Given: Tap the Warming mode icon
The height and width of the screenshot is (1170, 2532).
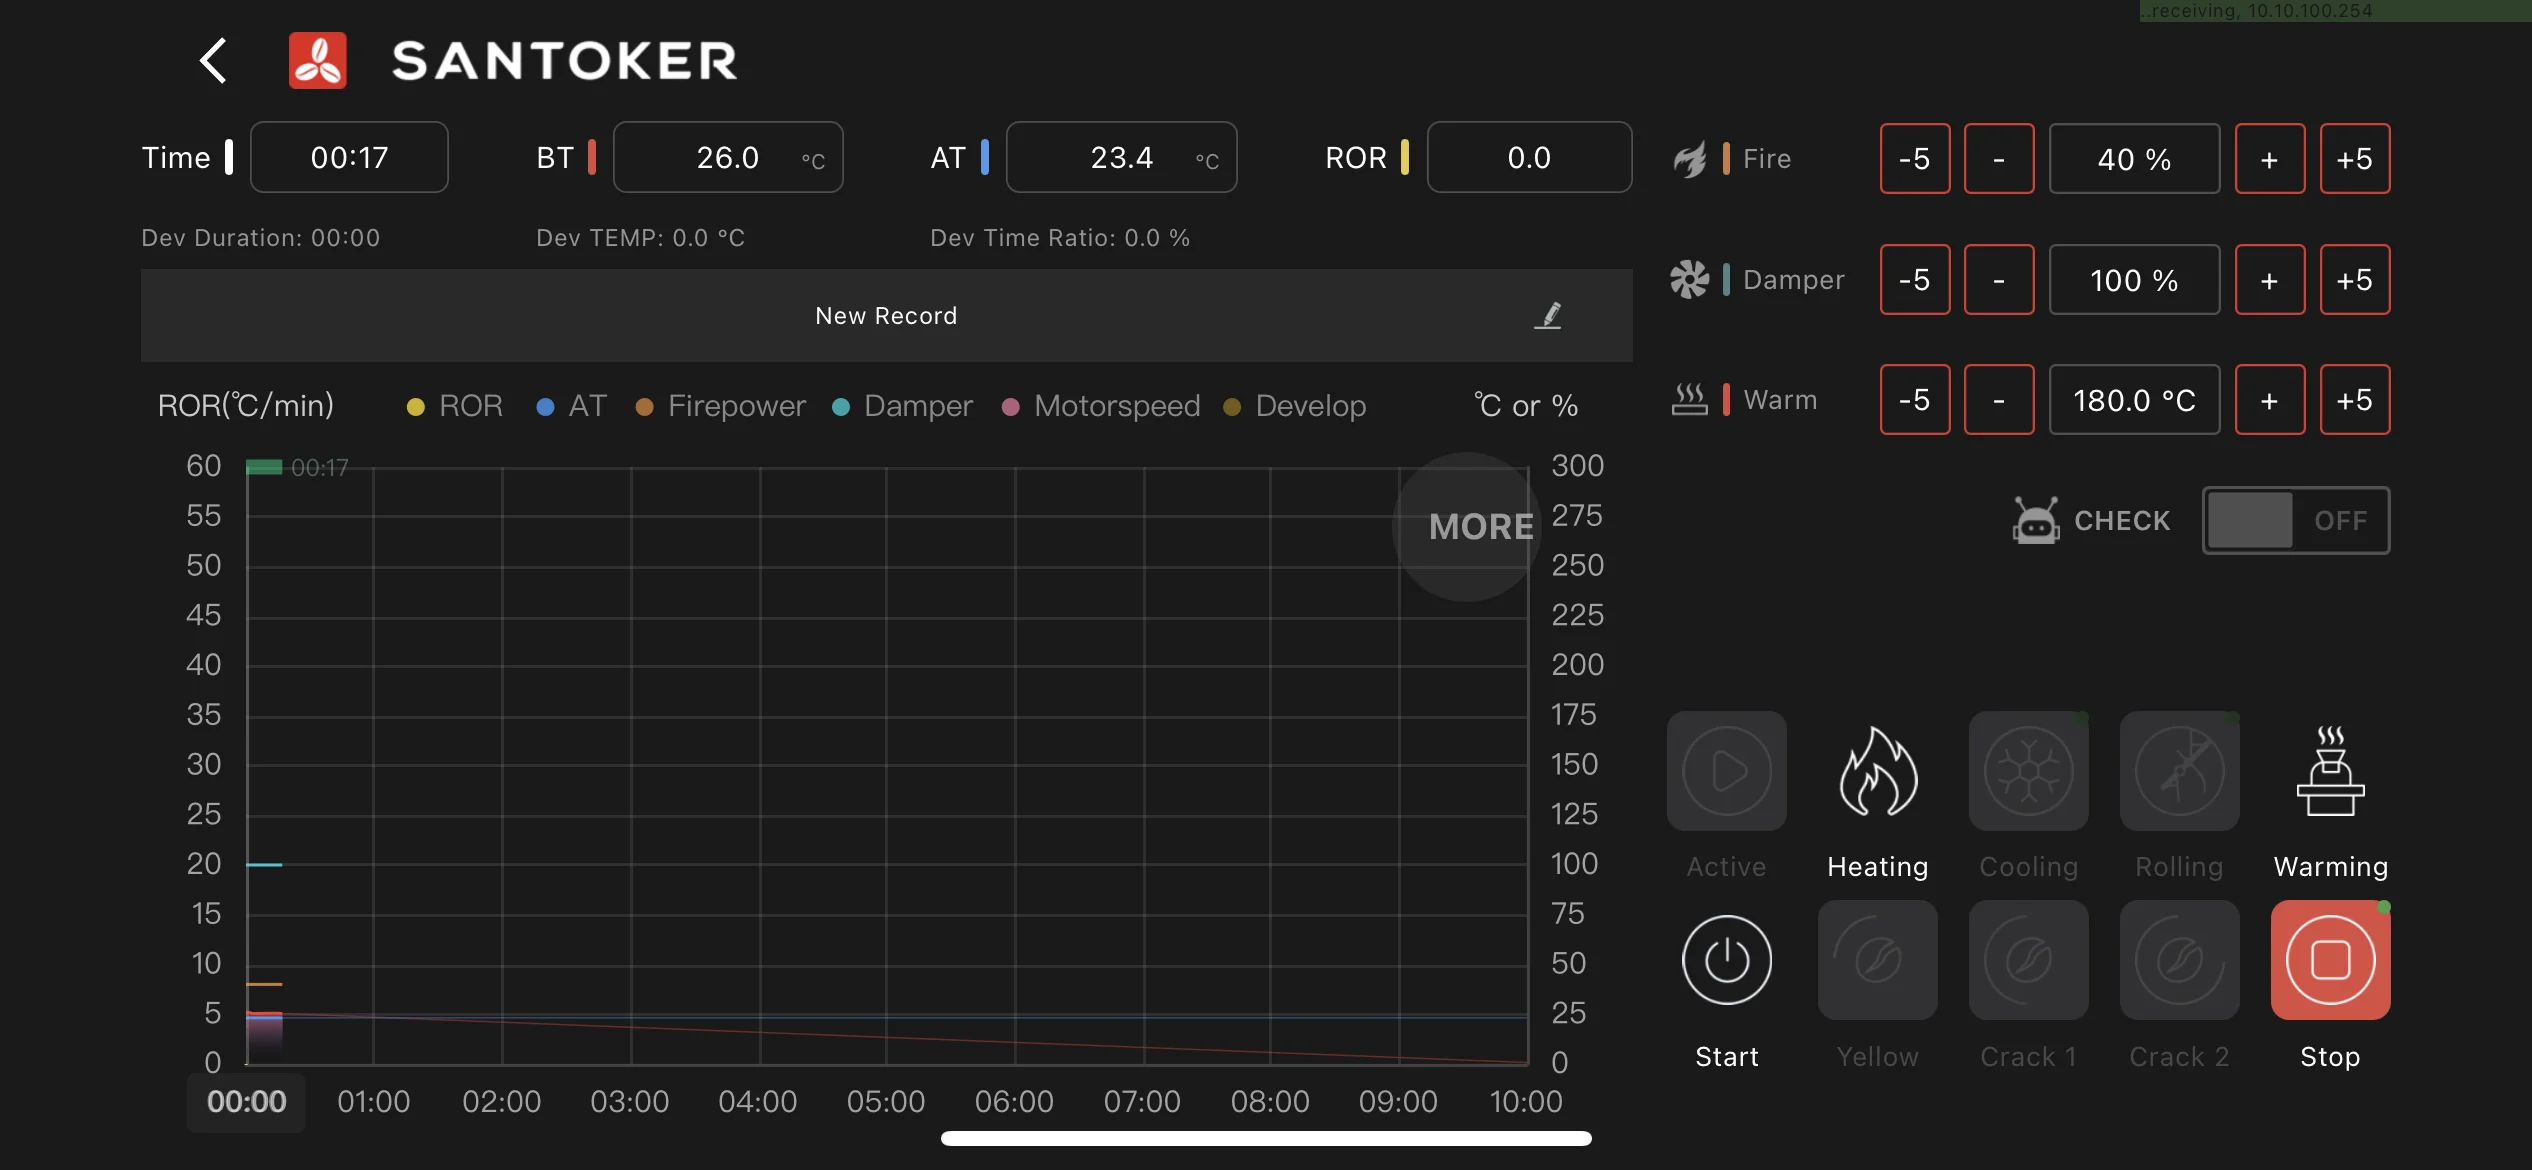Looking at the screenshot, I should coord(2330,772).
